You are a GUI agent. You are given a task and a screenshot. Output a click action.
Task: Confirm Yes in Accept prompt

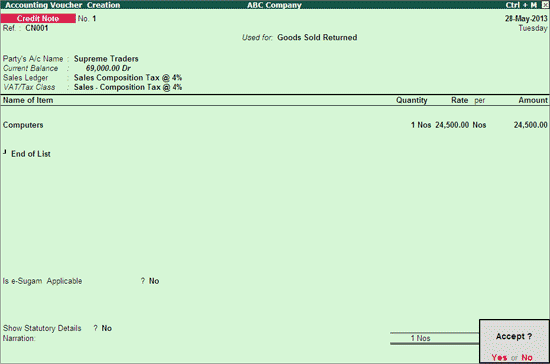click(499, 357)
